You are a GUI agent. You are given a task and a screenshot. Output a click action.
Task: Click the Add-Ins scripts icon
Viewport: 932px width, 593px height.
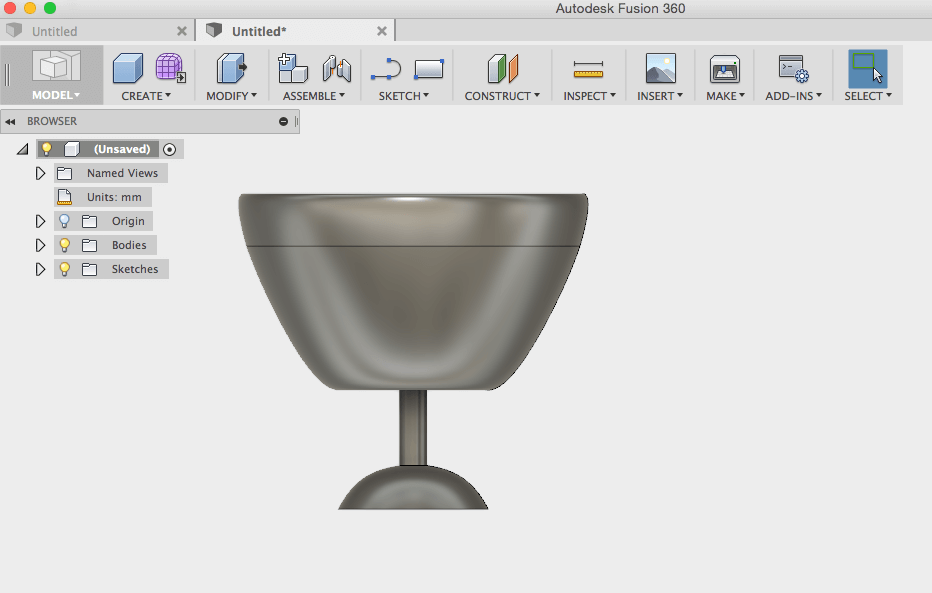[794, 68]
